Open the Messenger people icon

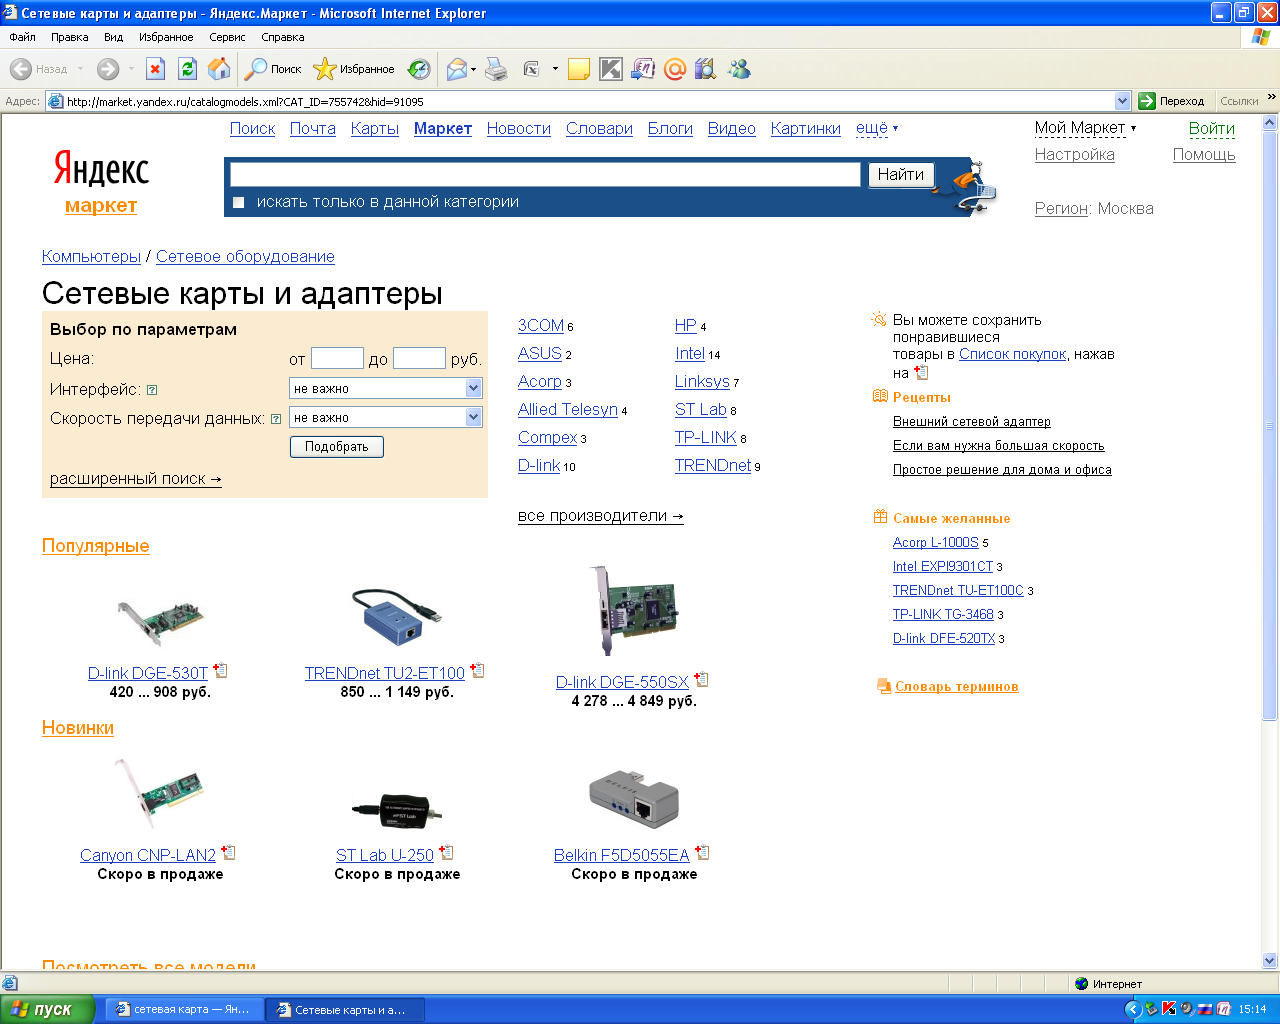(x=739, y=69)
